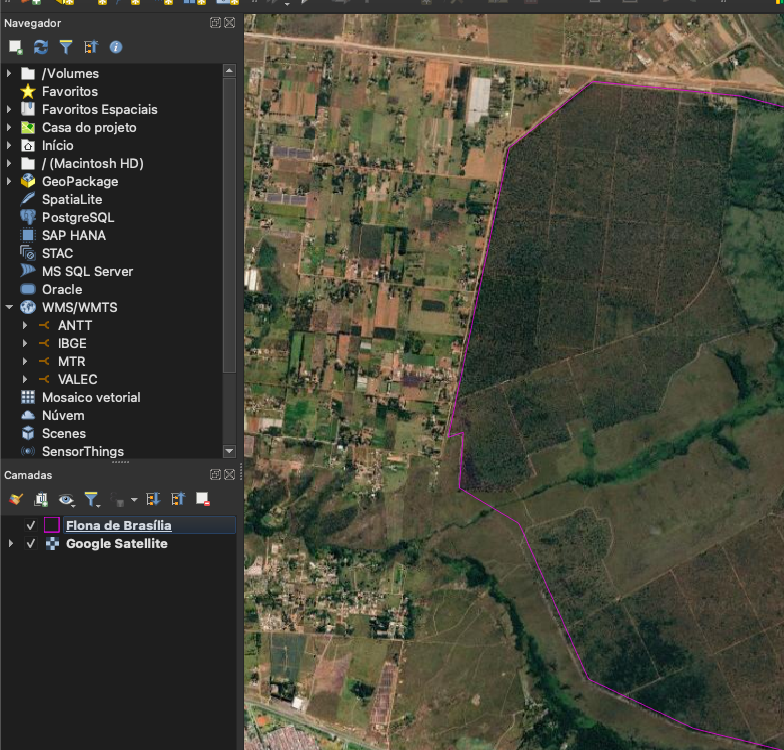784x750 pixels.
Task: Select Favoritos star item
Action: coord(70,92)
